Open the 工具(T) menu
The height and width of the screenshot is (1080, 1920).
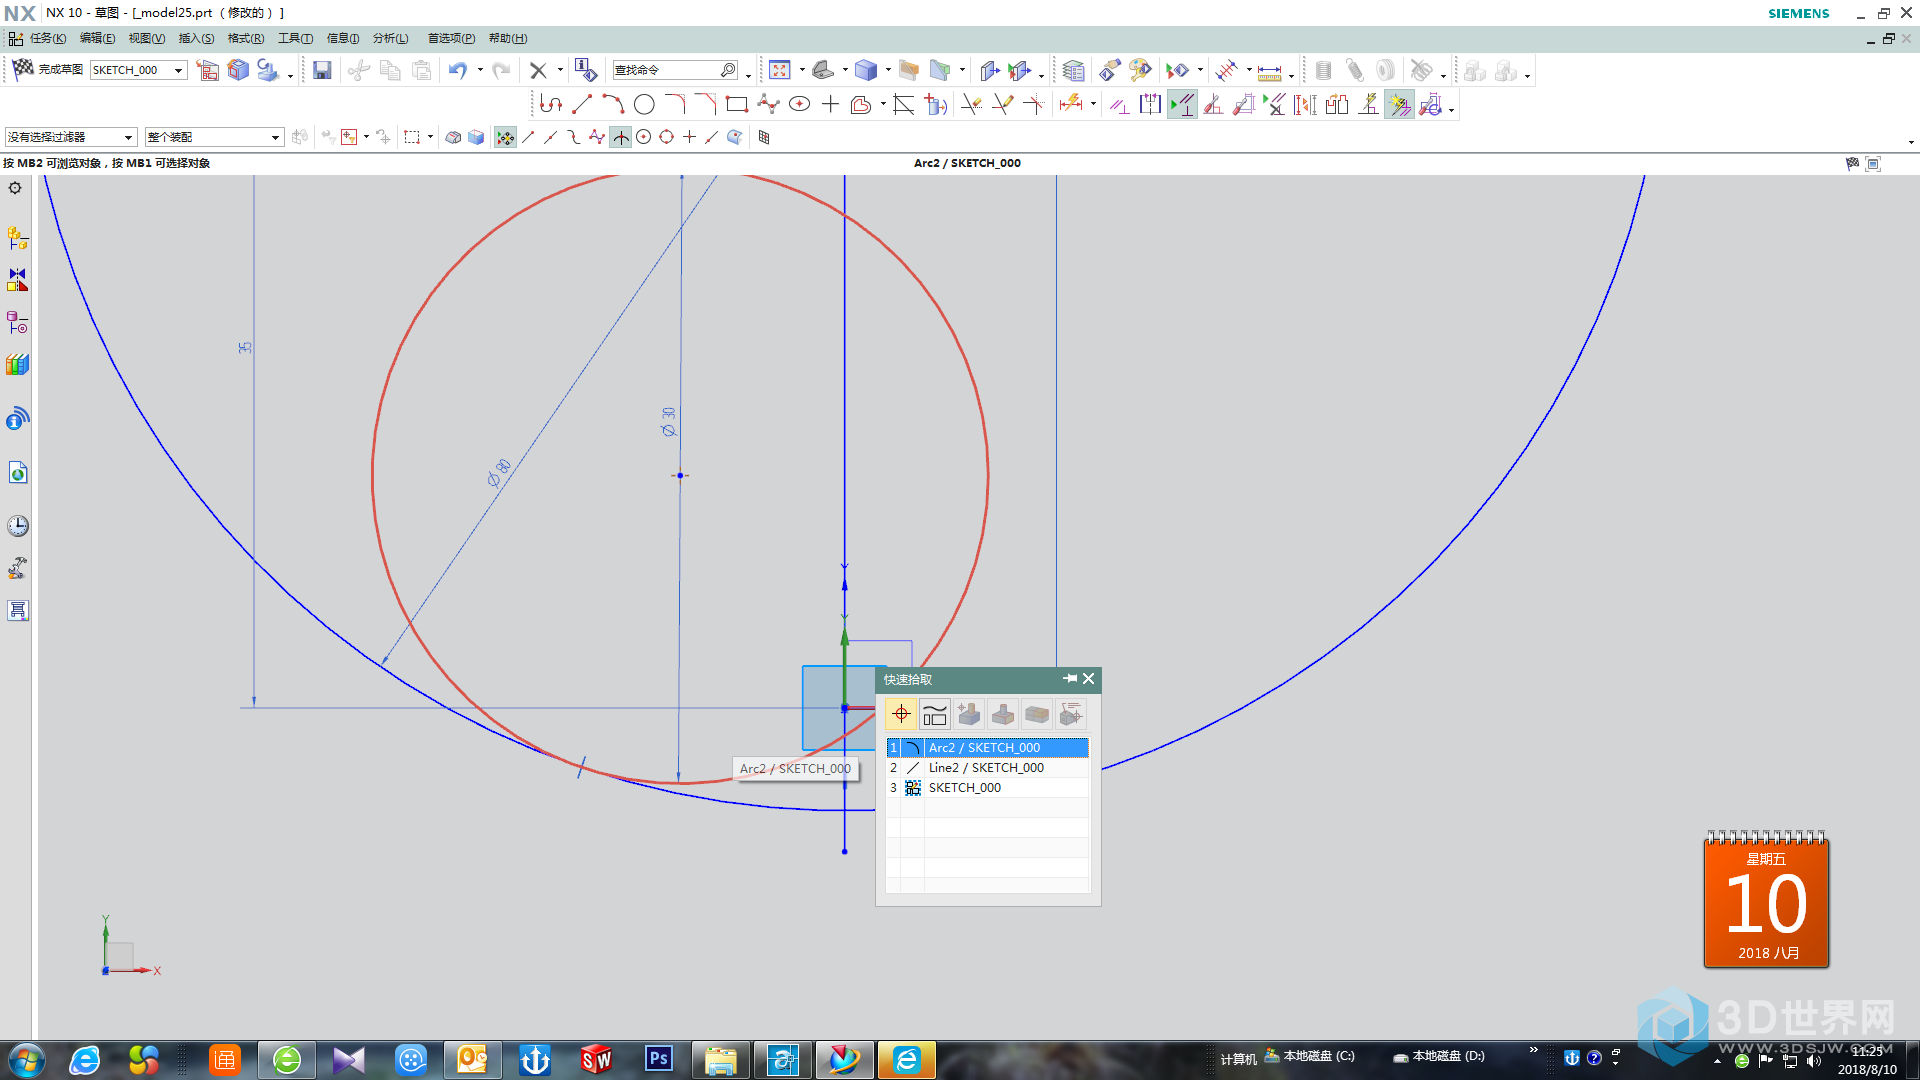[295, 38]
